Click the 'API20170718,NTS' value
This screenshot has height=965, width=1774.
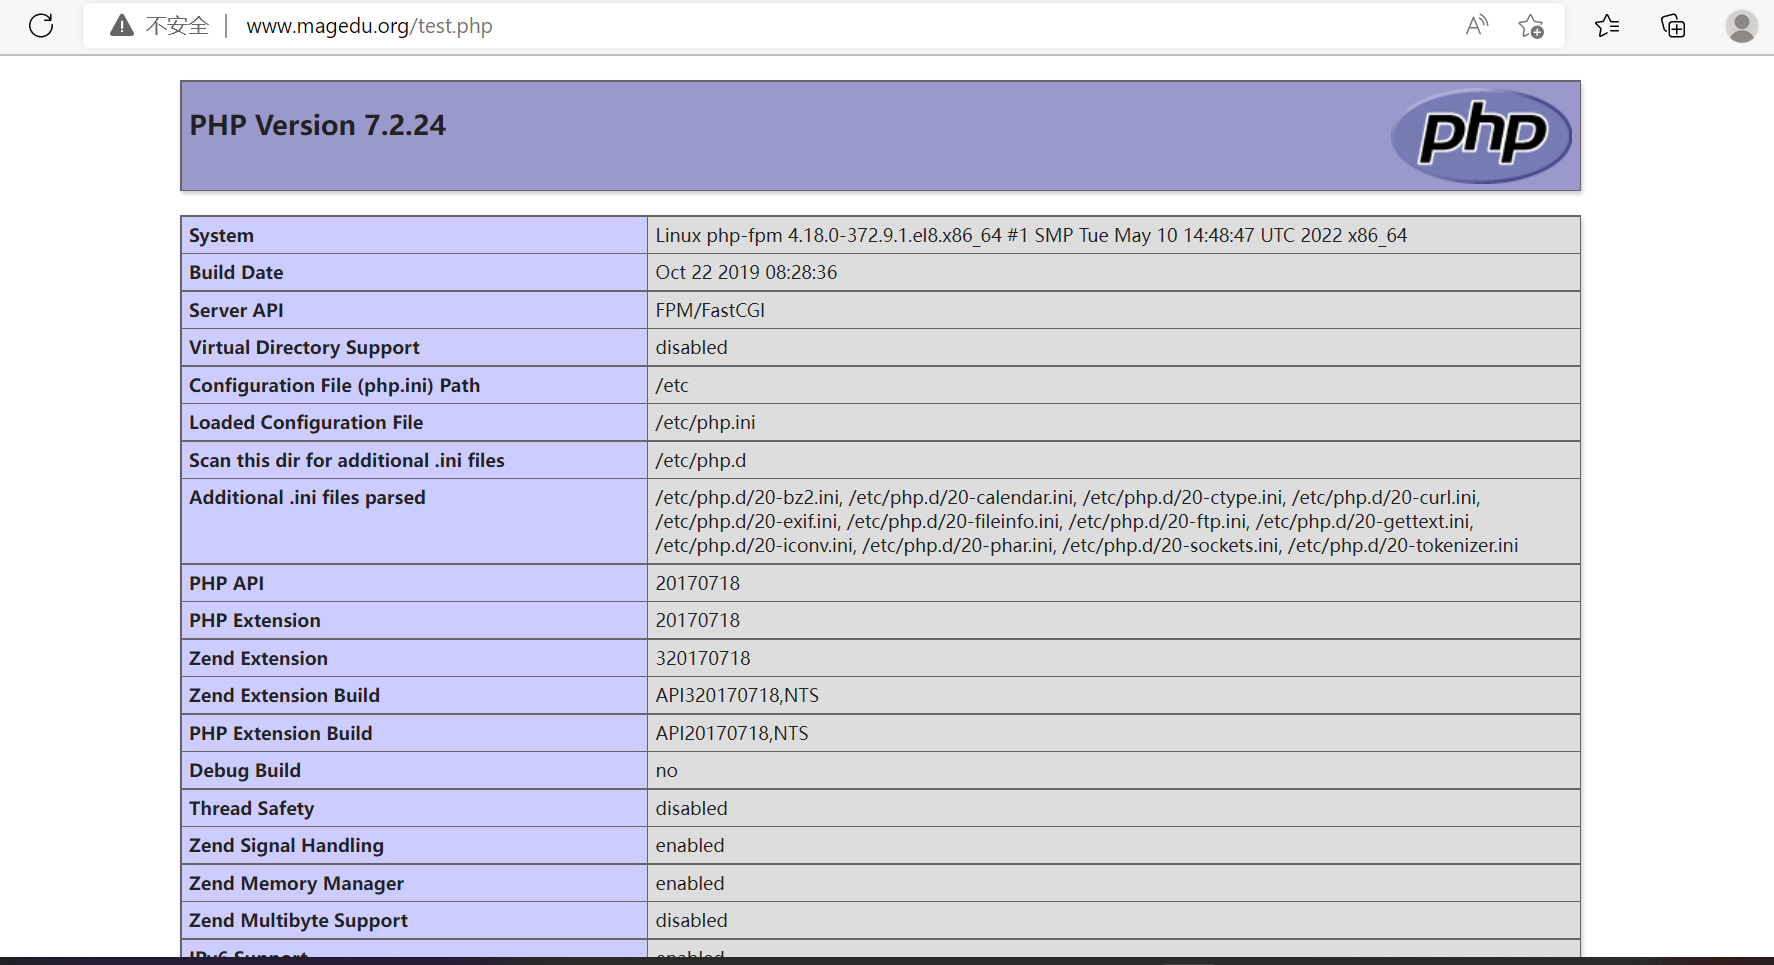(x=732, y=733)
